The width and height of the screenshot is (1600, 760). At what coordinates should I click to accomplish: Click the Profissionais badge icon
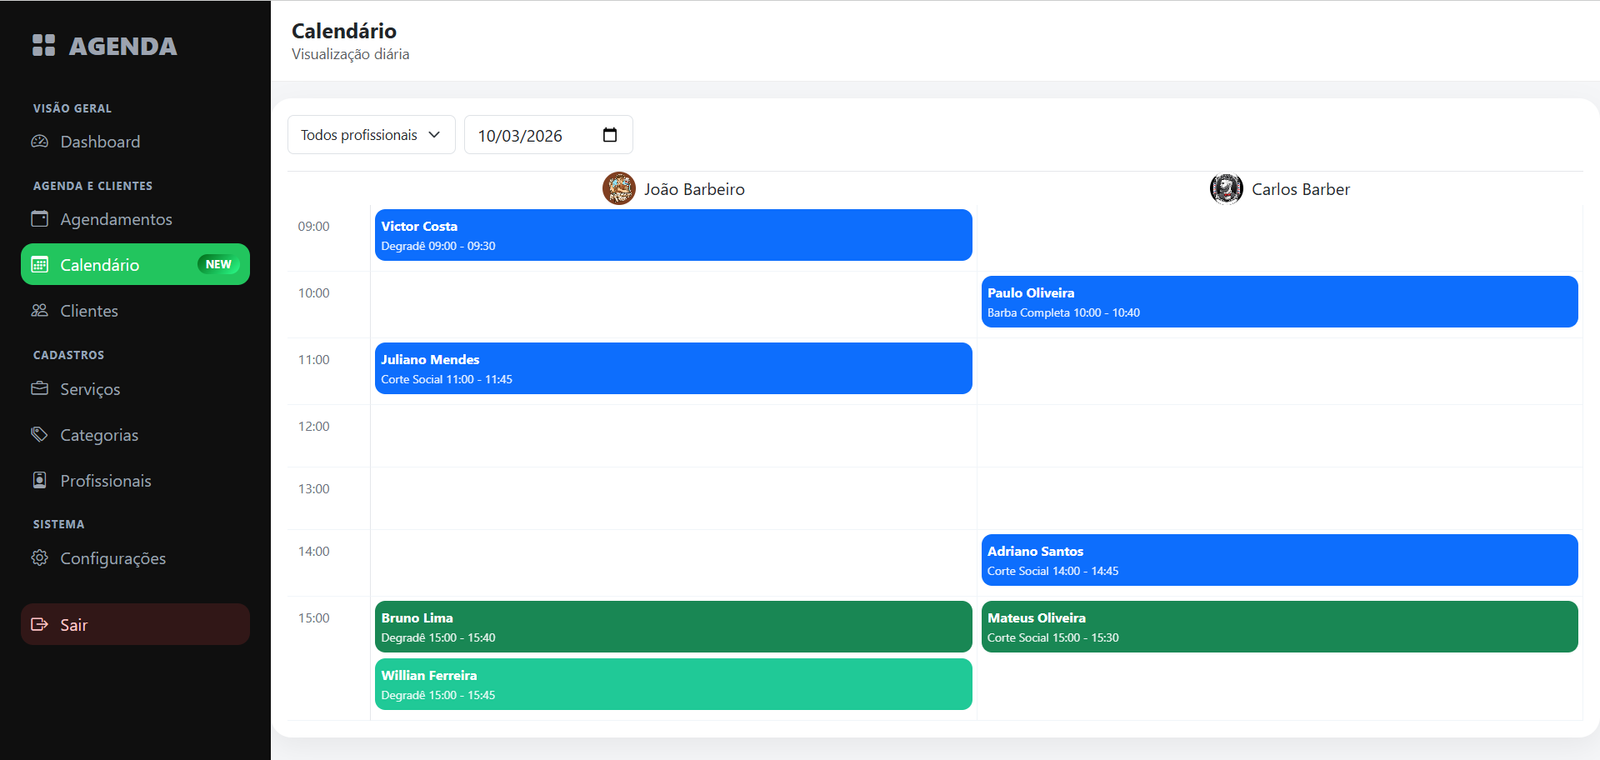click(40, 481)
